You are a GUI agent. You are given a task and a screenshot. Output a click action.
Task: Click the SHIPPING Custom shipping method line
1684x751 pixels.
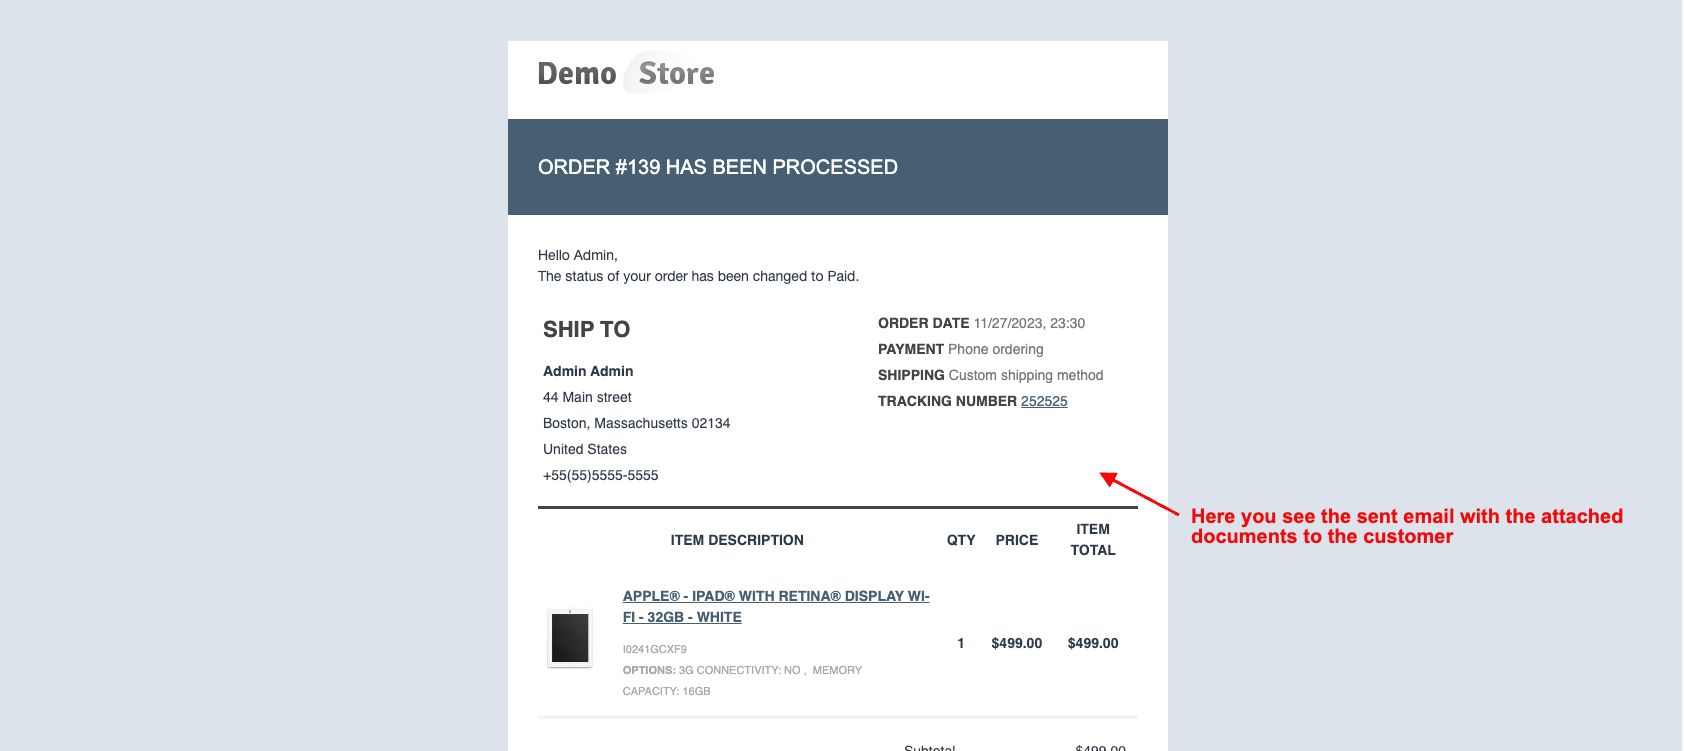[990, 375]
